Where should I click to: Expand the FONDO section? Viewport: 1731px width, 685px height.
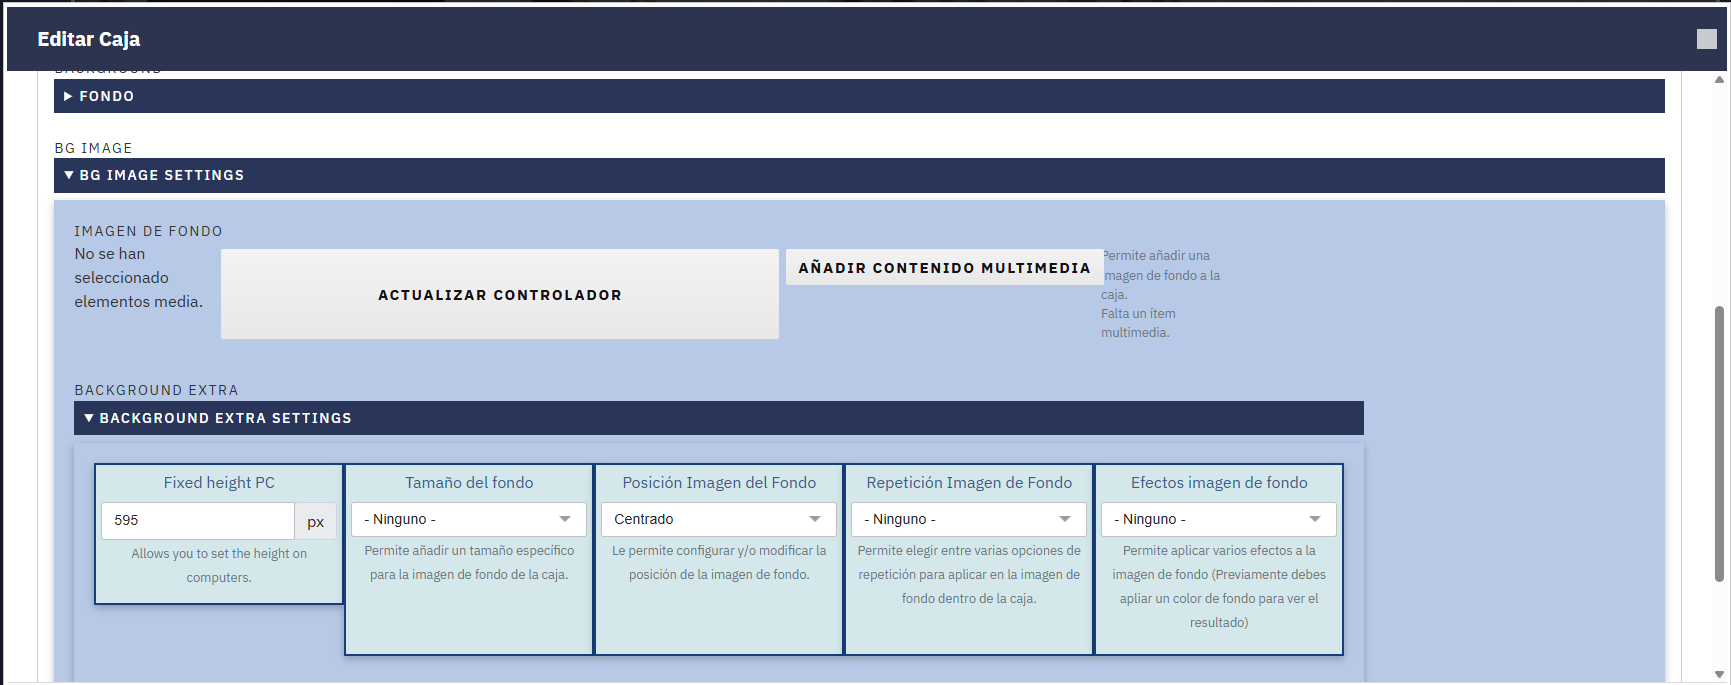(859, 96)
